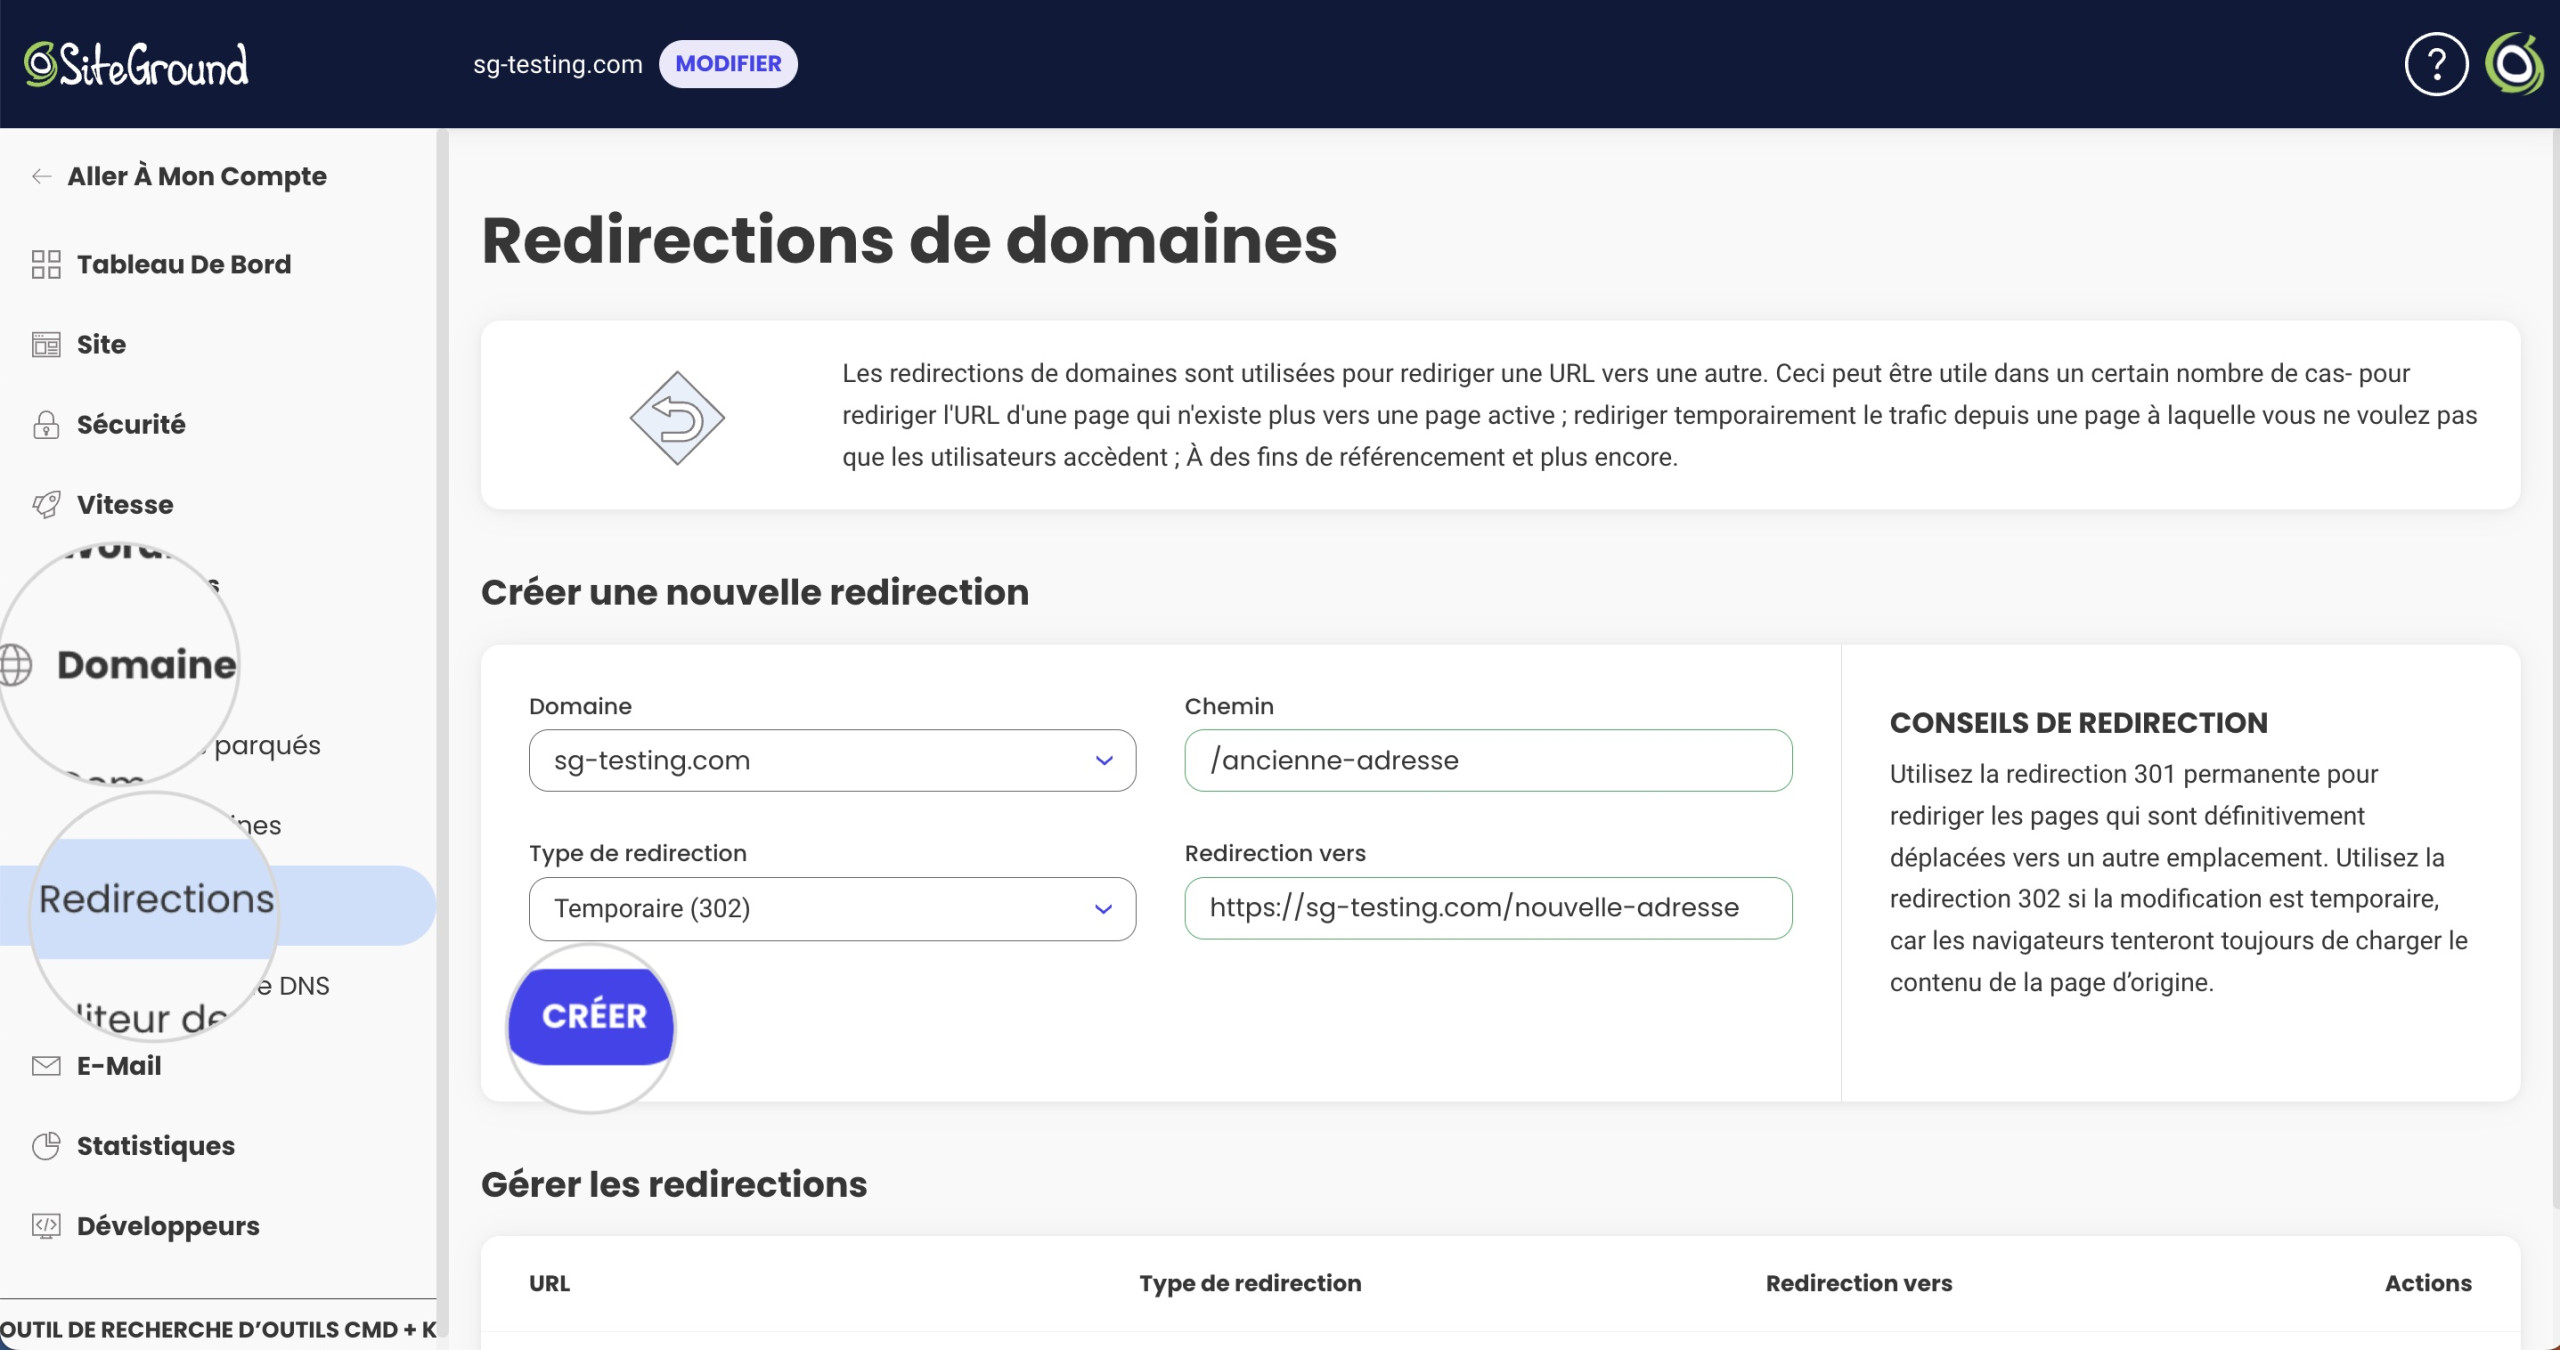Open the Statistiques menu section
This screenshot has height=1350, width=2560.
(x=156, y=1146)
